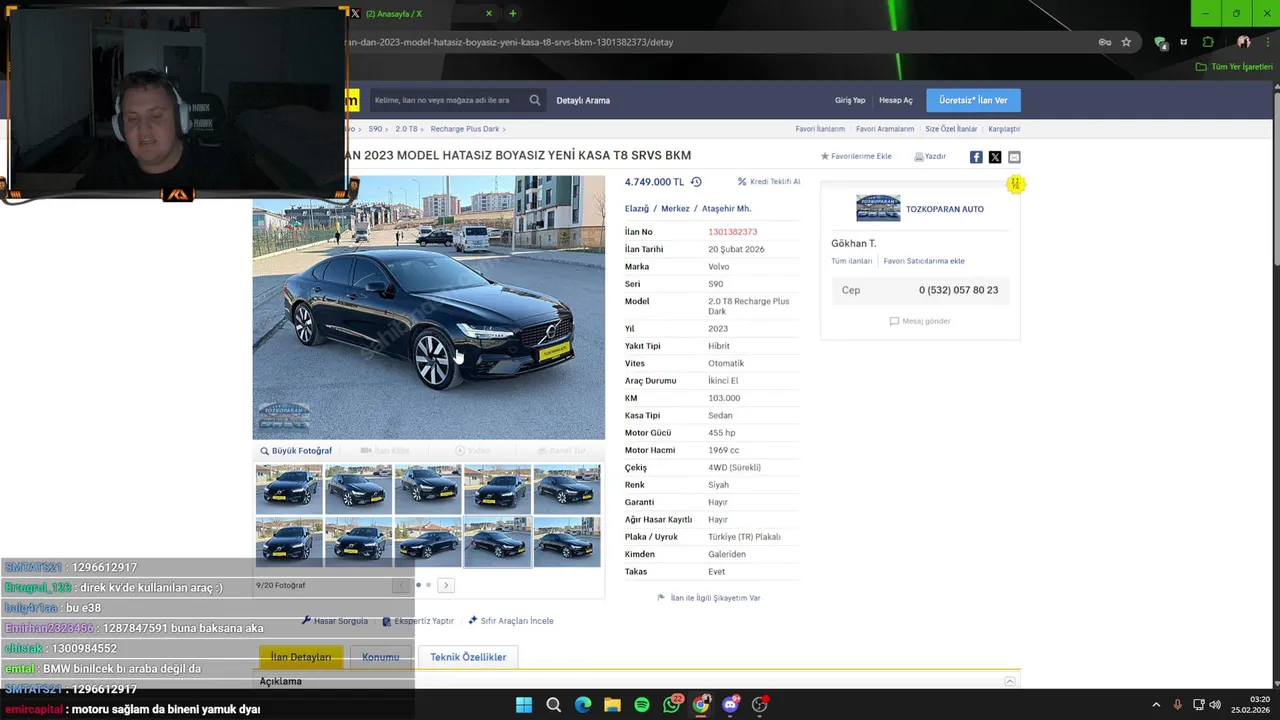Go to next thumbnail page arrow

(446, 585)
